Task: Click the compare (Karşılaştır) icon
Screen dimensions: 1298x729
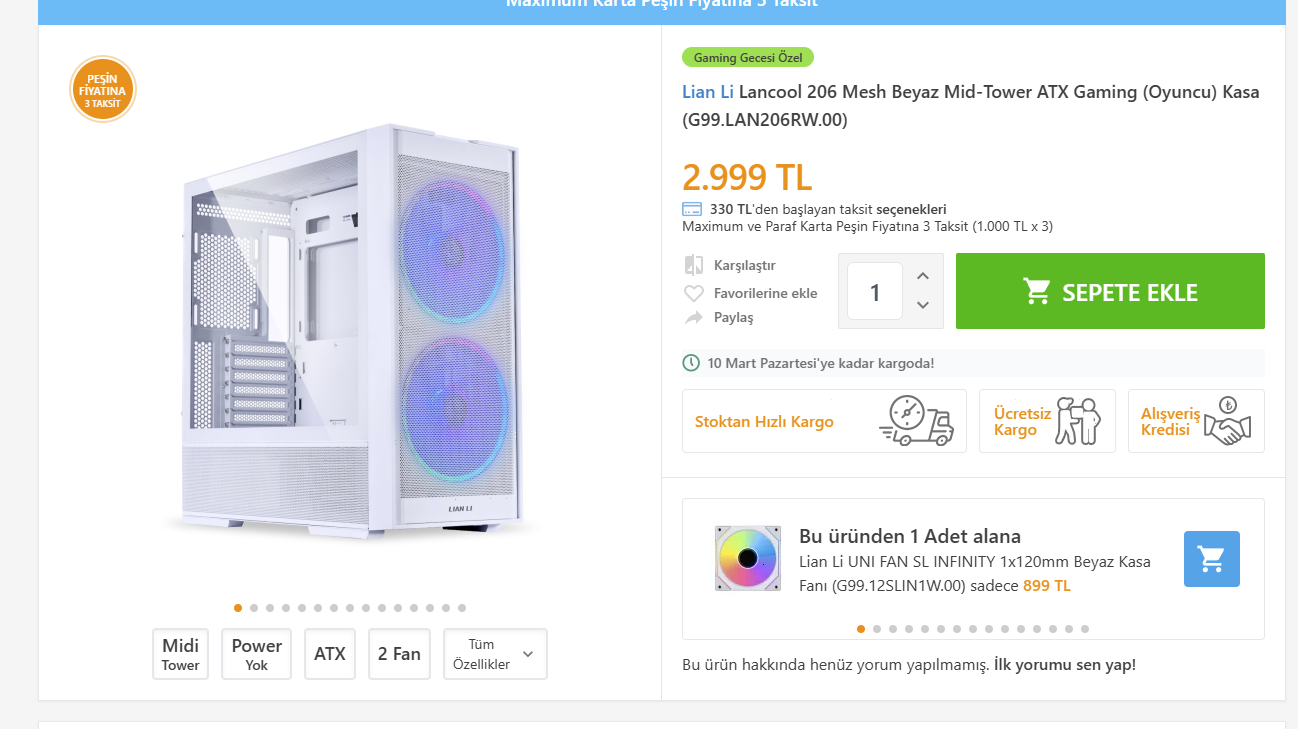Action: click(x=694, y=265)
